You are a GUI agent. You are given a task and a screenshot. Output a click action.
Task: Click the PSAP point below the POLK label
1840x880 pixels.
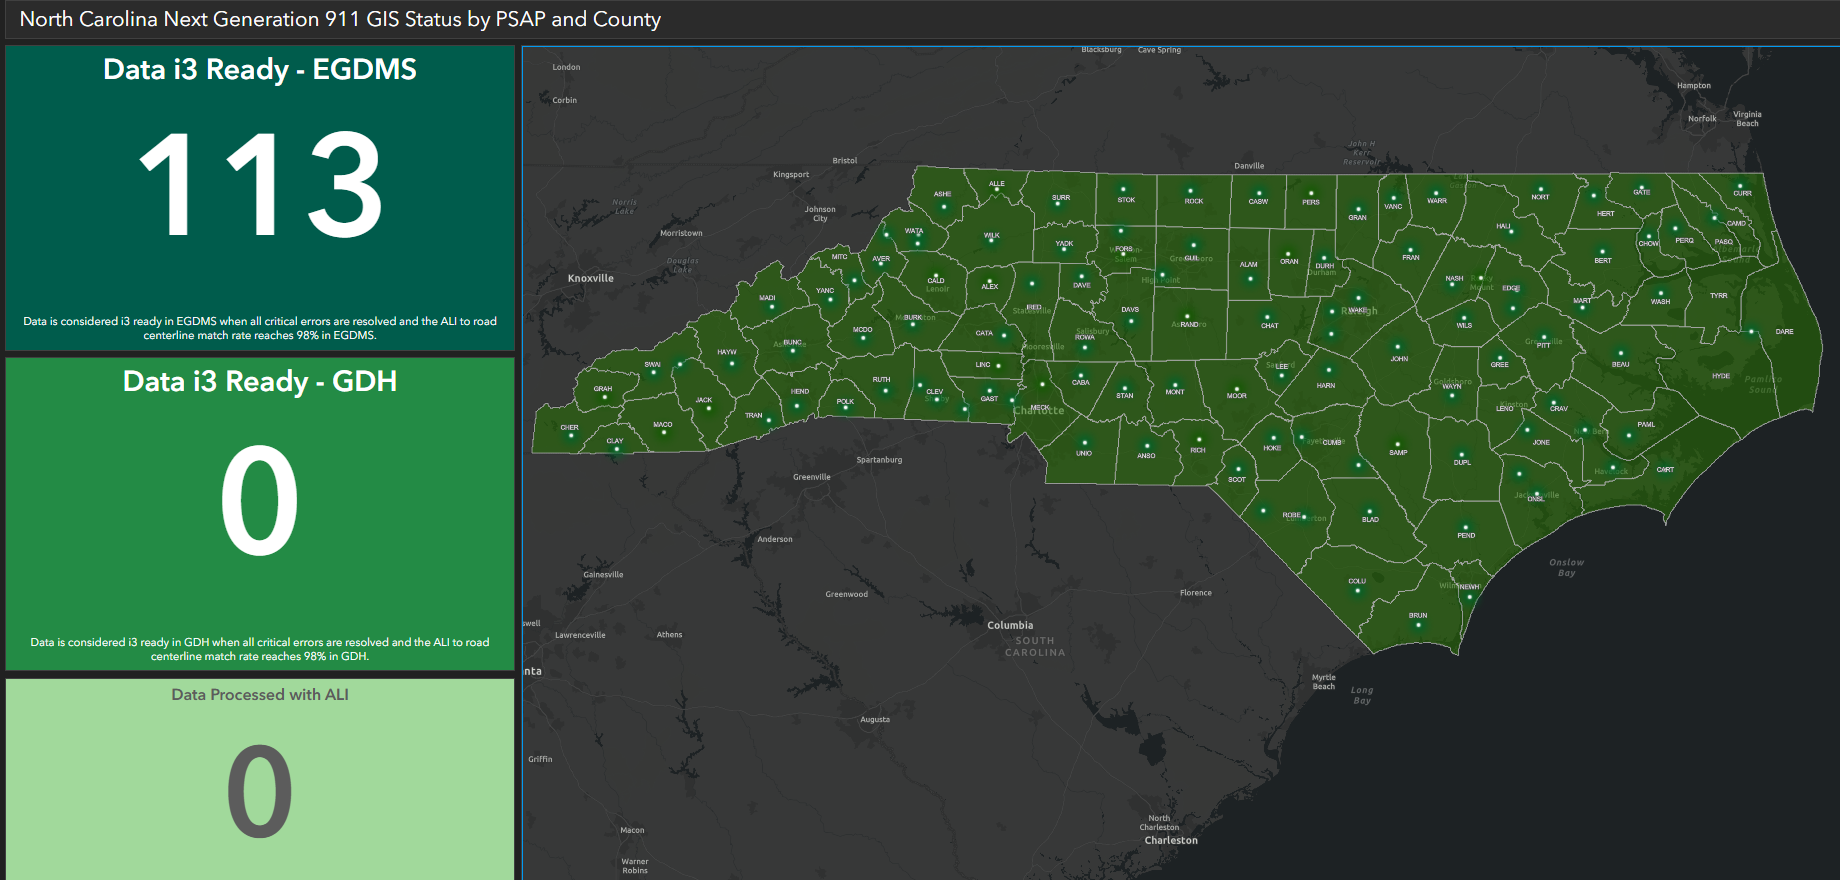click(846, 408)
